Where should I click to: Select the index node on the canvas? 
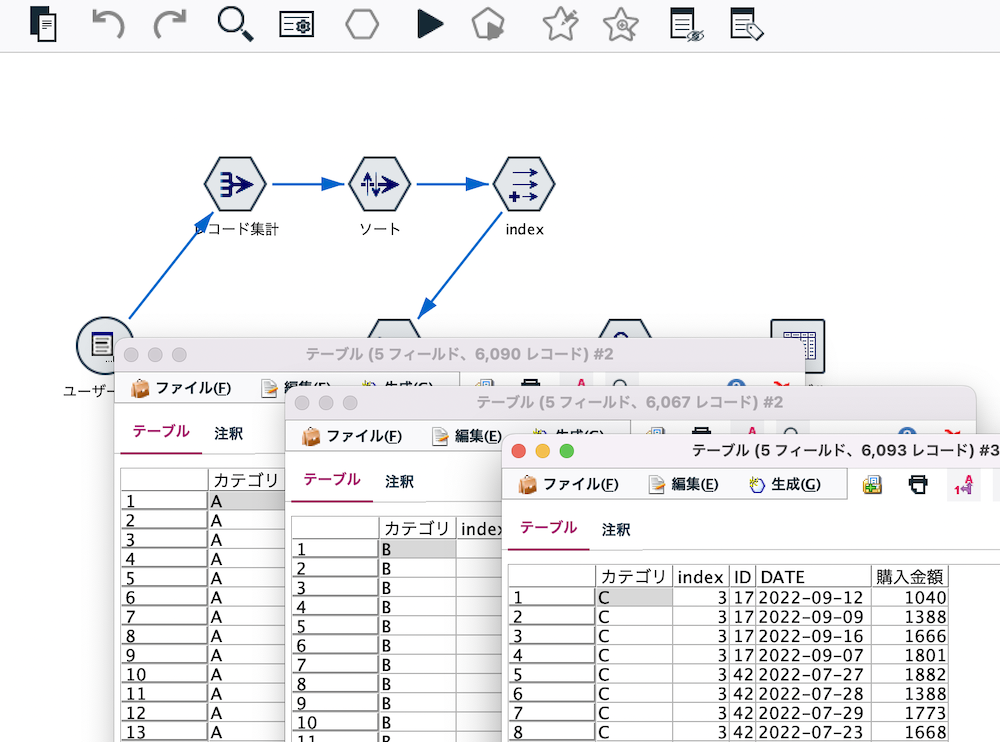[523, 184]
